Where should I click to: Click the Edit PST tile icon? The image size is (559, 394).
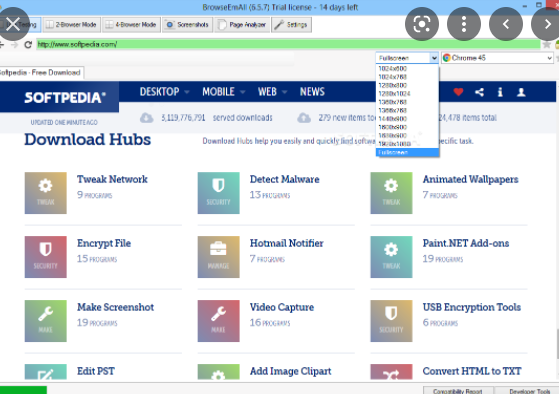tap(46, 373)
